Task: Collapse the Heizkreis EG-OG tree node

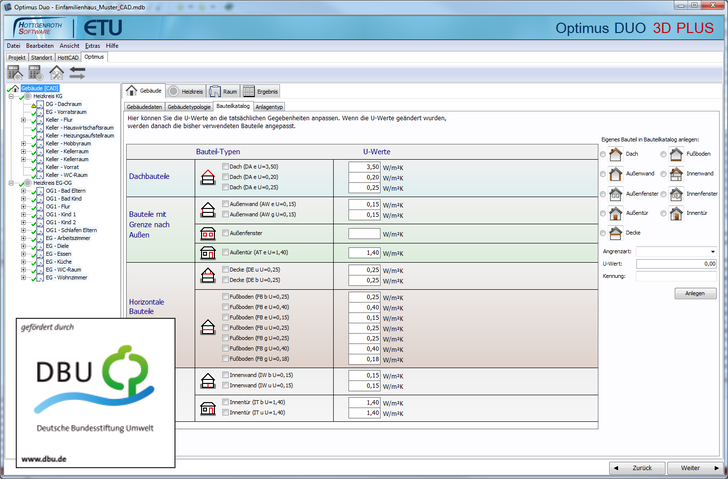Action: [10, 183]
